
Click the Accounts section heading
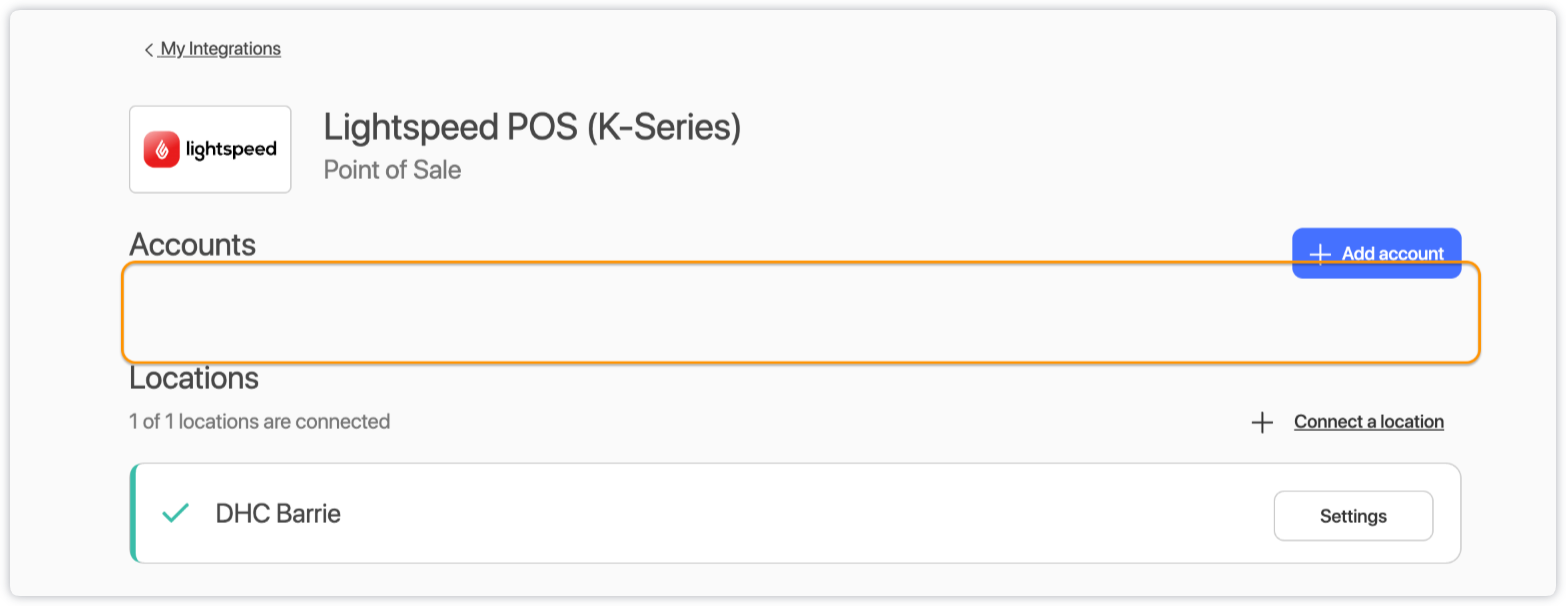[x=192, y=244]
